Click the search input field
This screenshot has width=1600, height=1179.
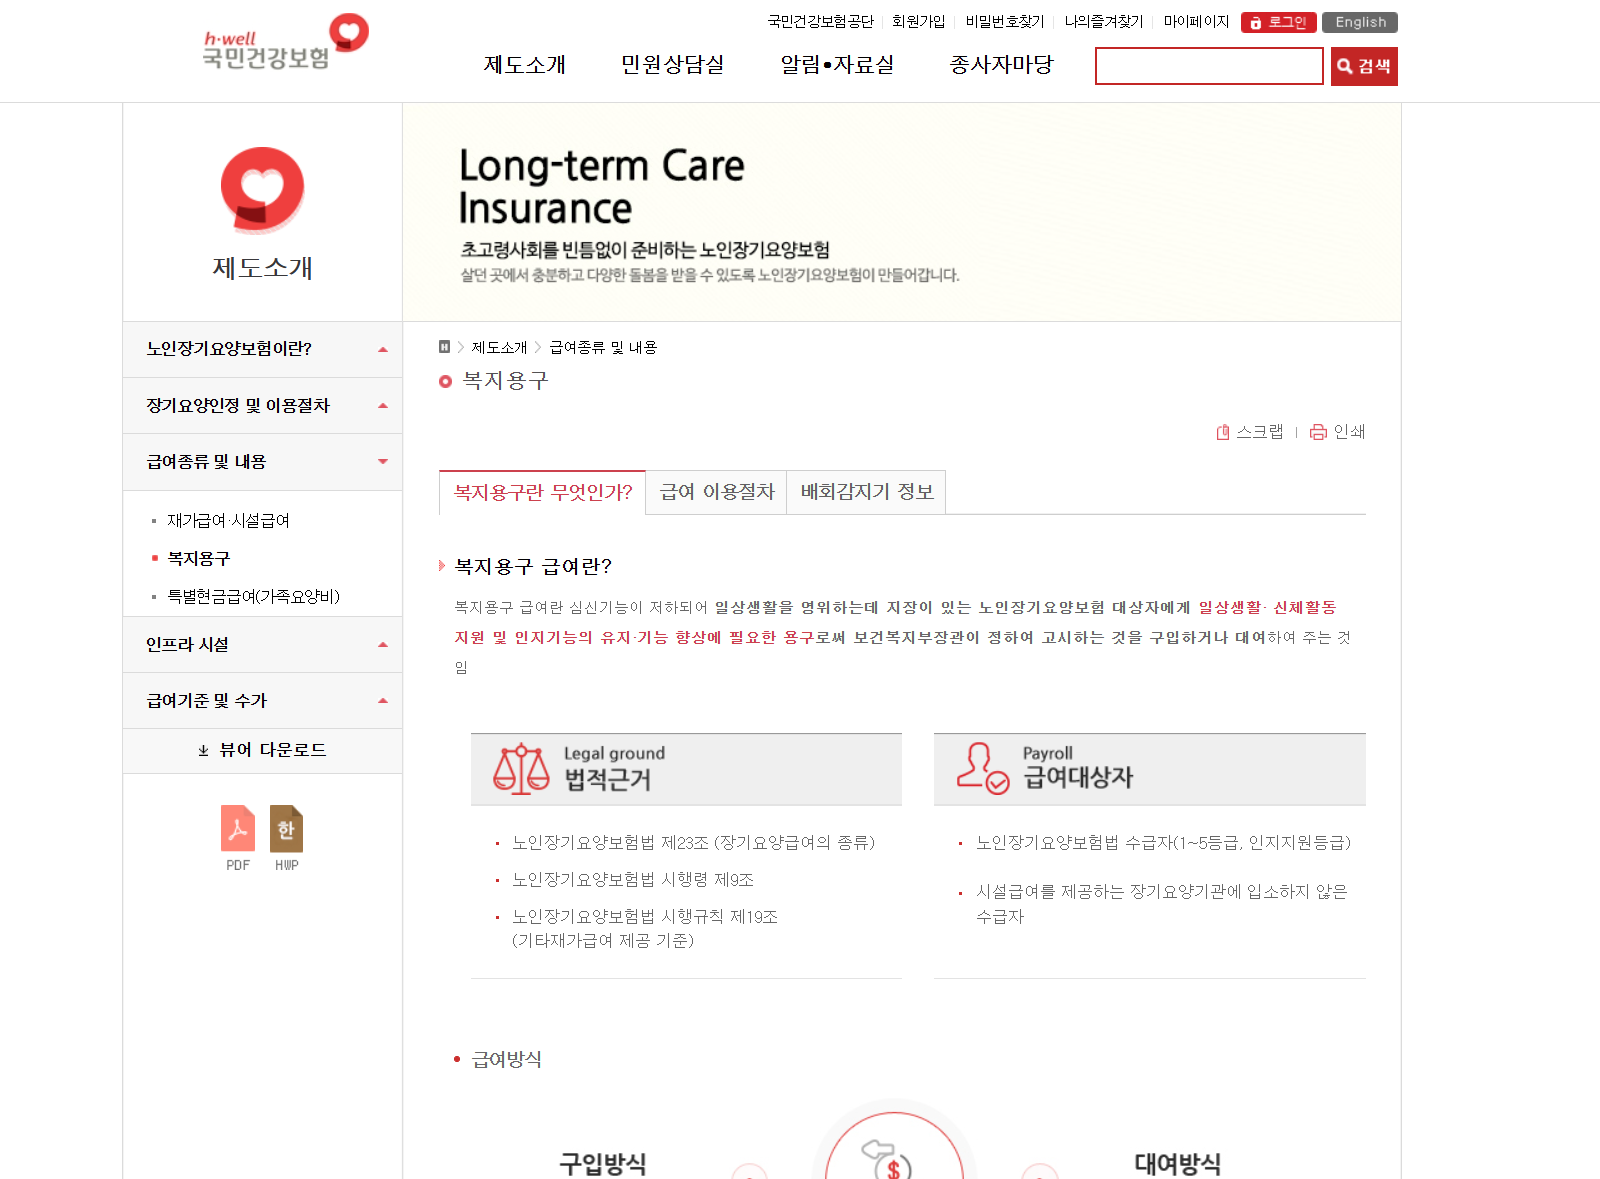tap(1209, 66)
